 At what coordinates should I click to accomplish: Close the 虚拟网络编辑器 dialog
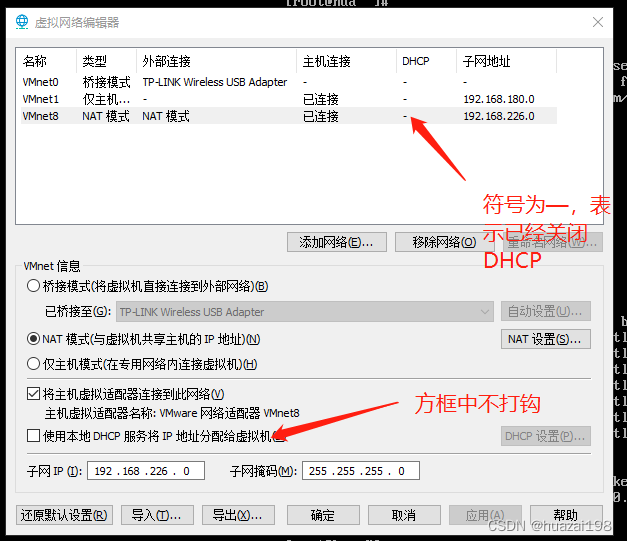tap(598, 22)
